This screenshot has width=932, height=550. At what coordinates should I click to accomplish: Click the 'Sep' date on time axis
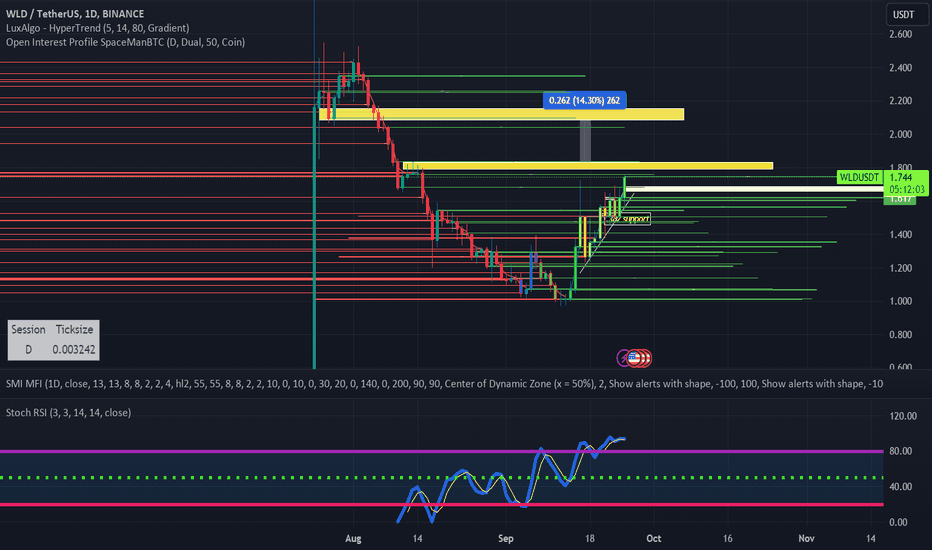pos(506,539)
